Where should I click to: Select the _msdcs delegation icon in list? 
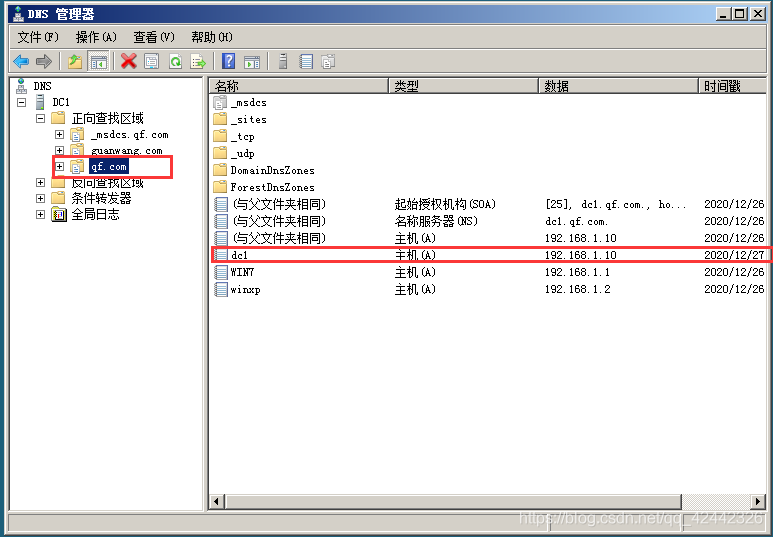coord(220,103)
